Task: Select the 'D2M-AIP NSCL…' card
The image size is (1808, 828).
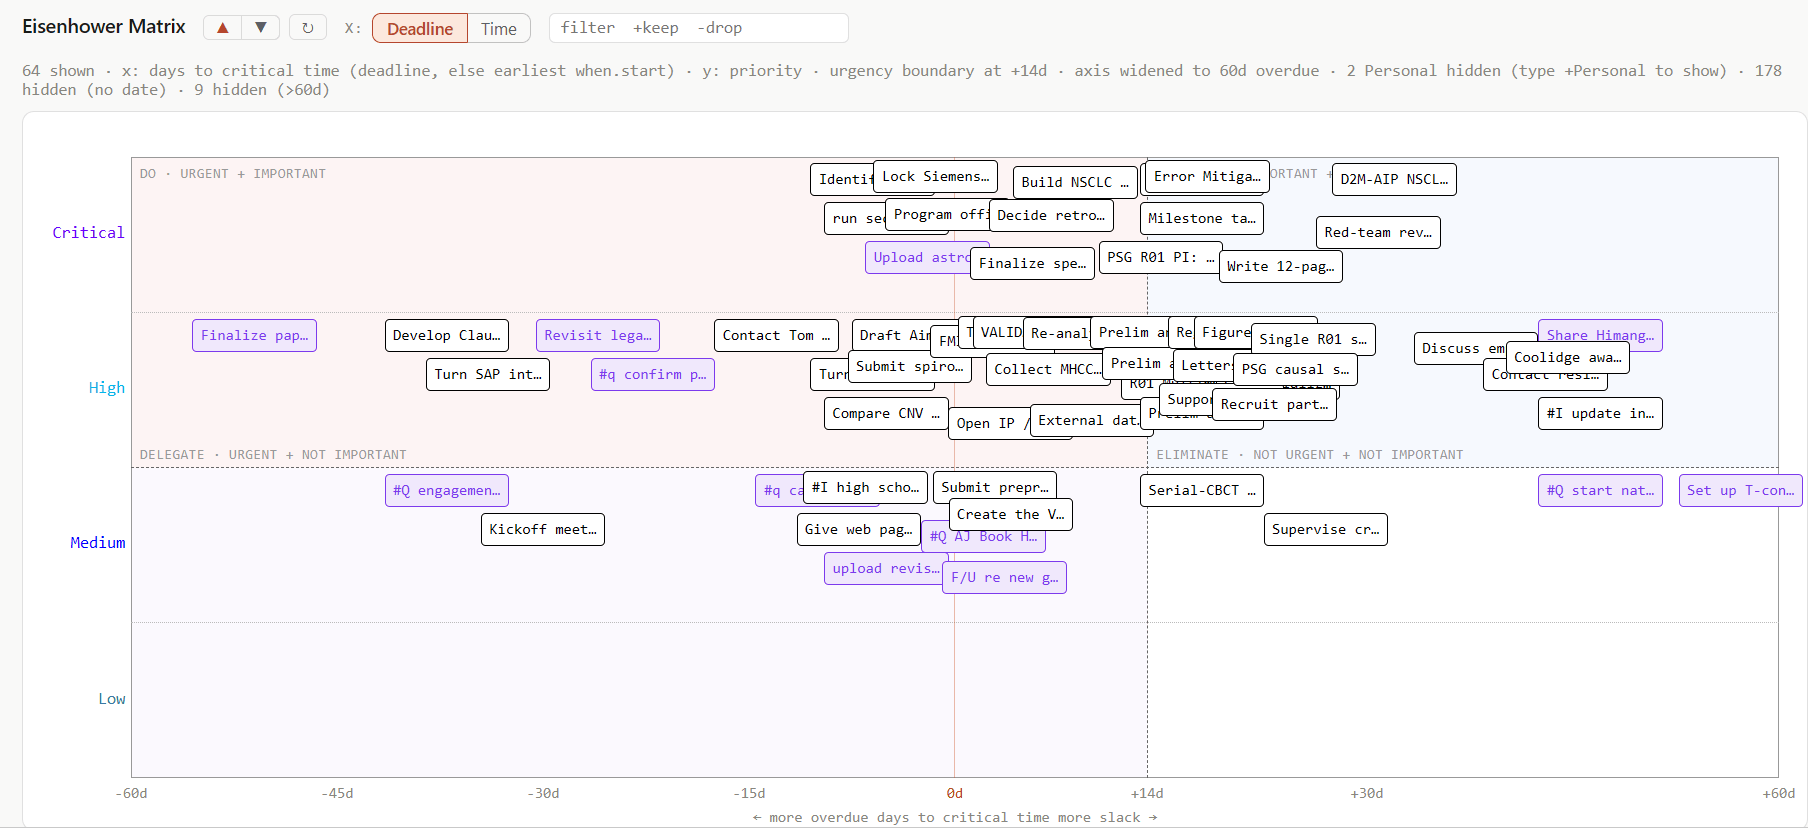Action: [x=1394, y=180]
